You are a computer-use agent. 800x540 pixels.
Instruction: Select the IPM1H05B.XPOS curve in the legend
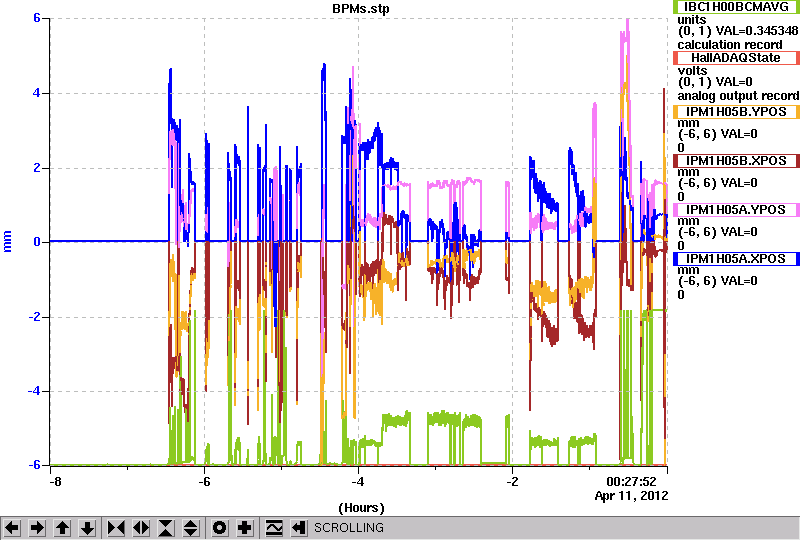736,161
